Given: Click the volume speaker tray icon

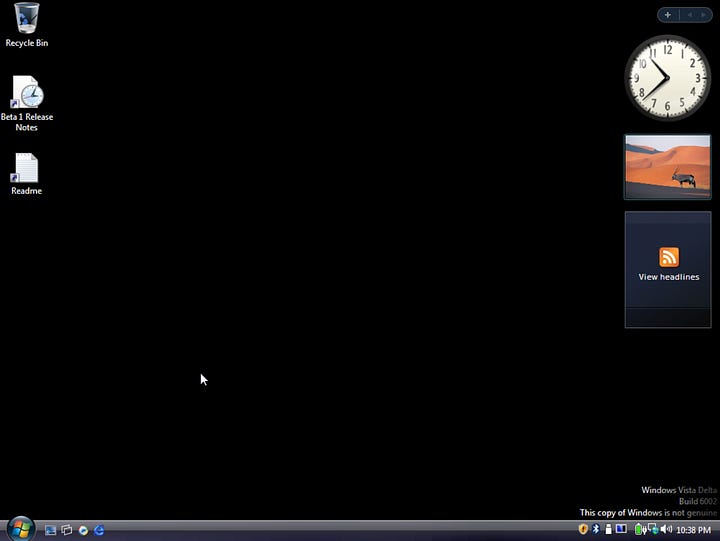Looking at the screenshot, I should (x=666, y=530).
